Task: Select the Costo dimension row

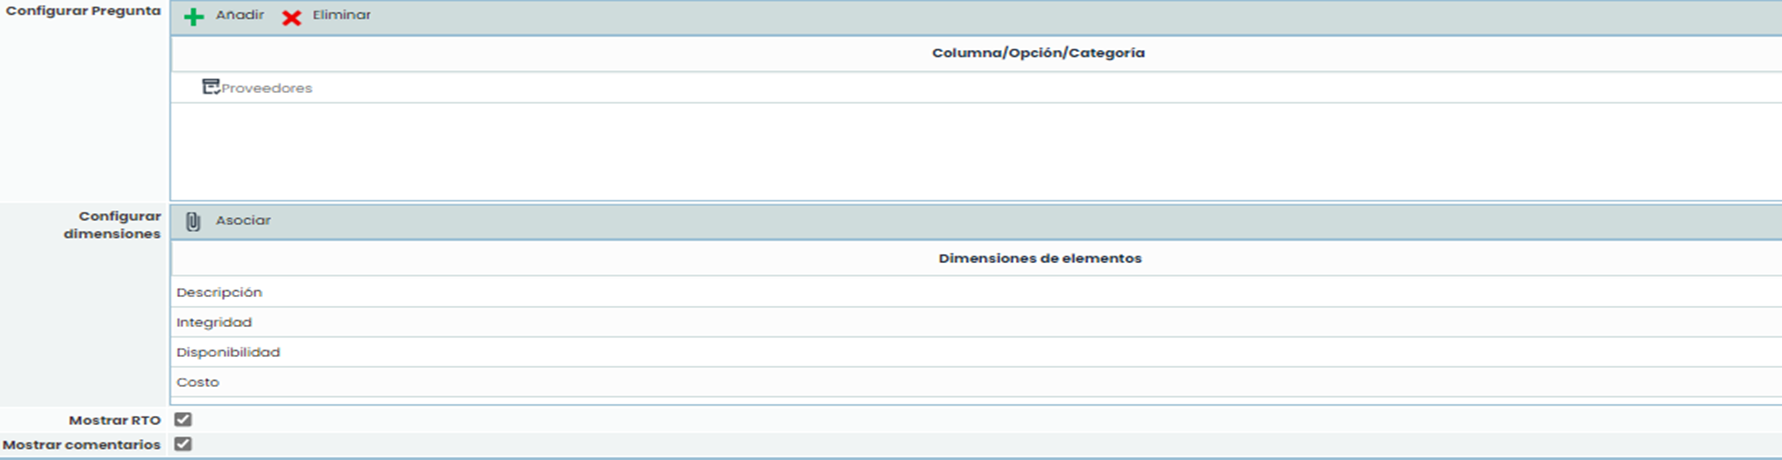Action: click(198, 382)
